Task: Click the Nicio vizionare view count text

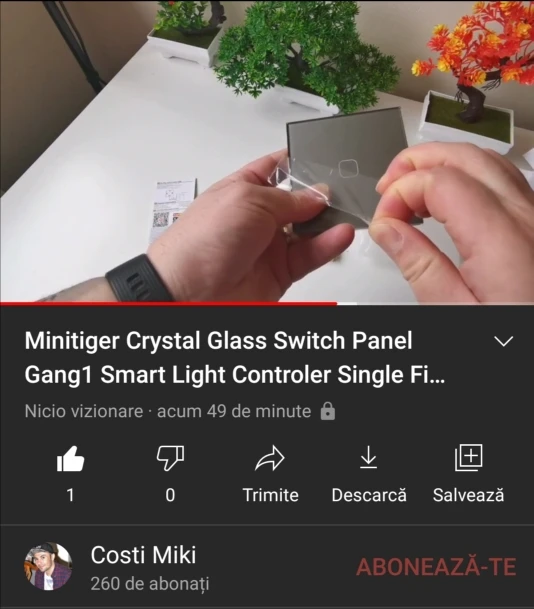Action: 84,411
